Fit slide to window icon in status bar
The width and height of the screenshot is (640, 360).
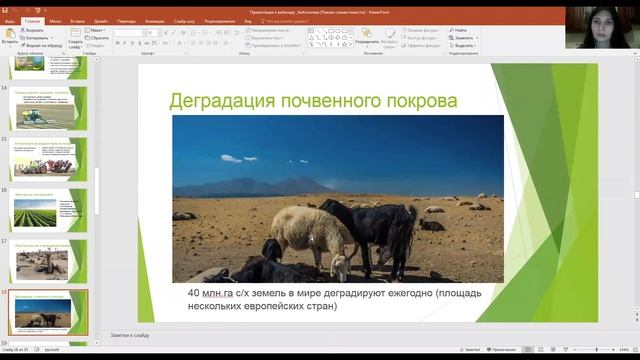pyautogui.click(x=635, y=350)
